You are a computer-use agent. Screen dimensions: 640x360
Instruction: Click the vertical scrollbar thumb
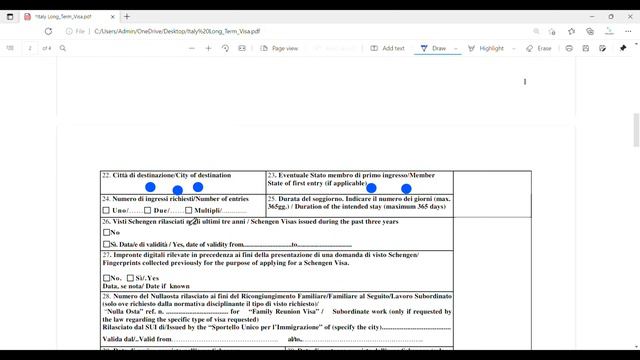pos(636,130)
